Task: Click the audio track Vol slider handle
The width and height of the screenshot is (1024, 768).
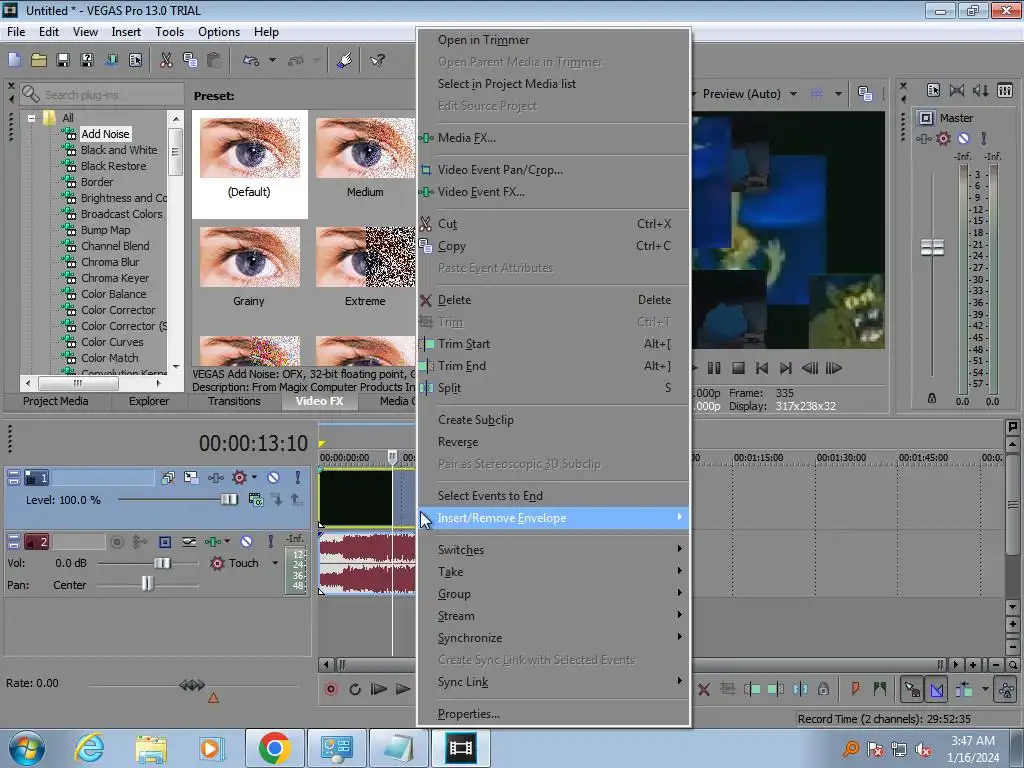Action: click(x=161, y=563)
